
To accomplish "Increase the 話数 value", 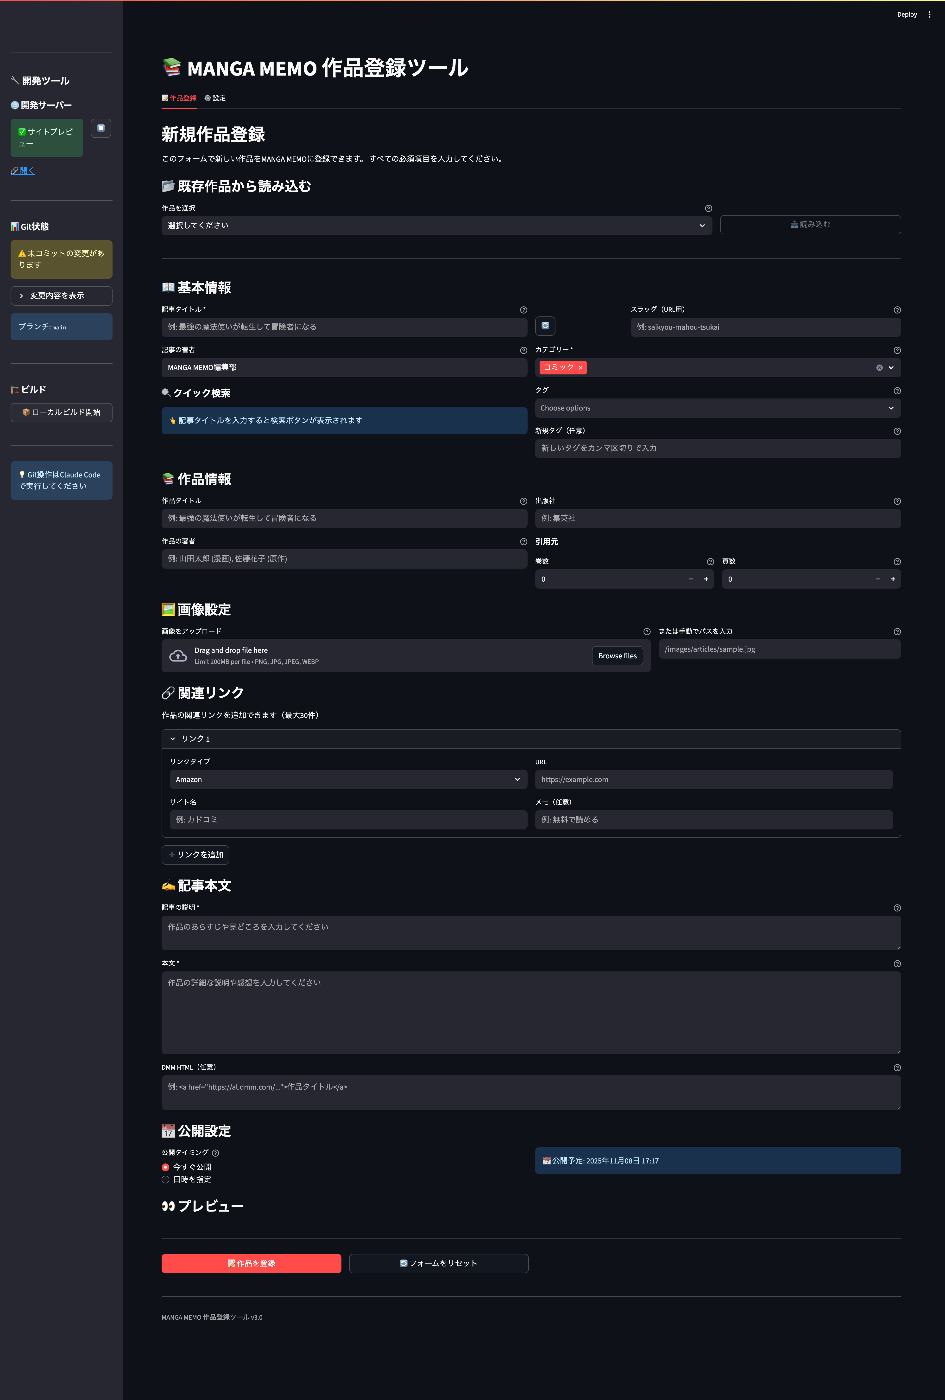I will click(x=893, y=579).
